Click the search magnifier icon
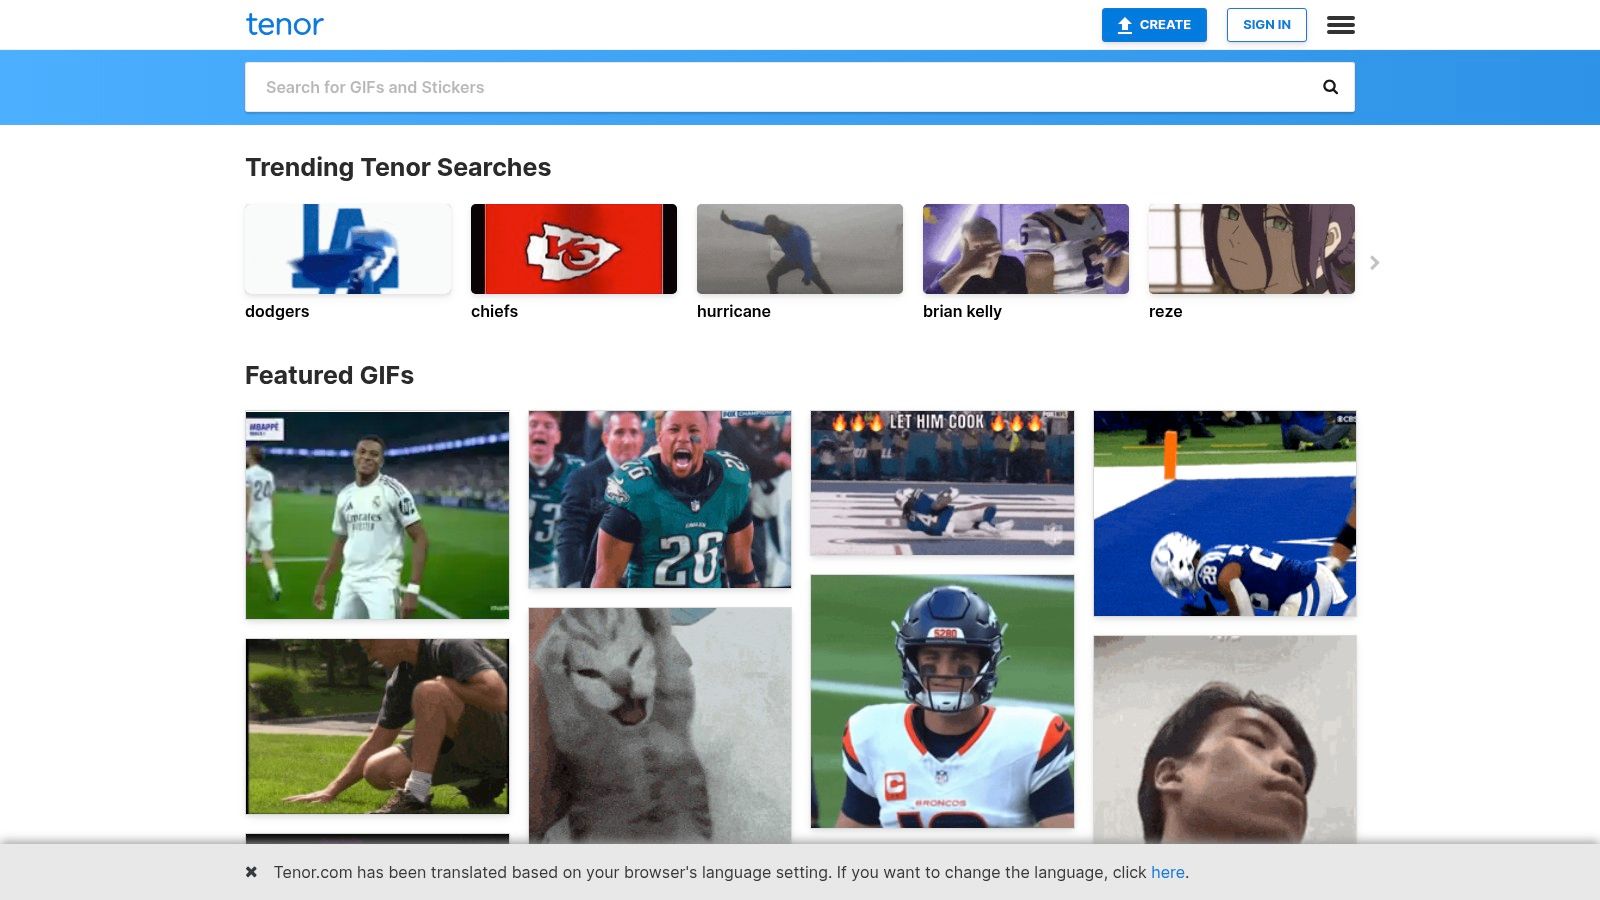Viewport: 1600px width, 900px height. tap(1330, 87)
